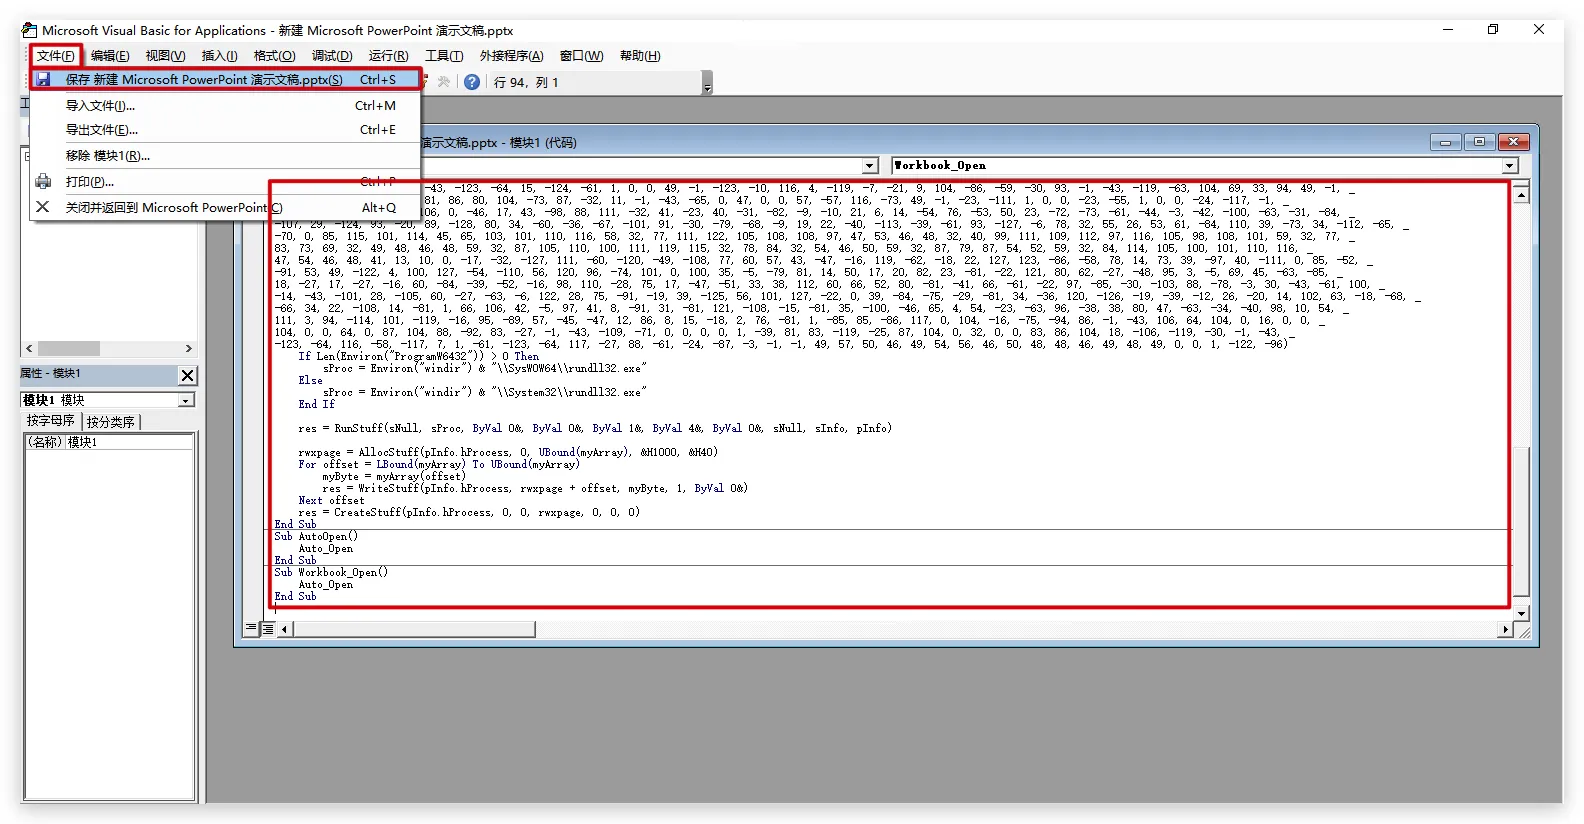Viewport: 1584px width, 824px height.
Task: Click the toolbox tools icon in toolbar
Action: pyautogui.click(x=444, y=82)
